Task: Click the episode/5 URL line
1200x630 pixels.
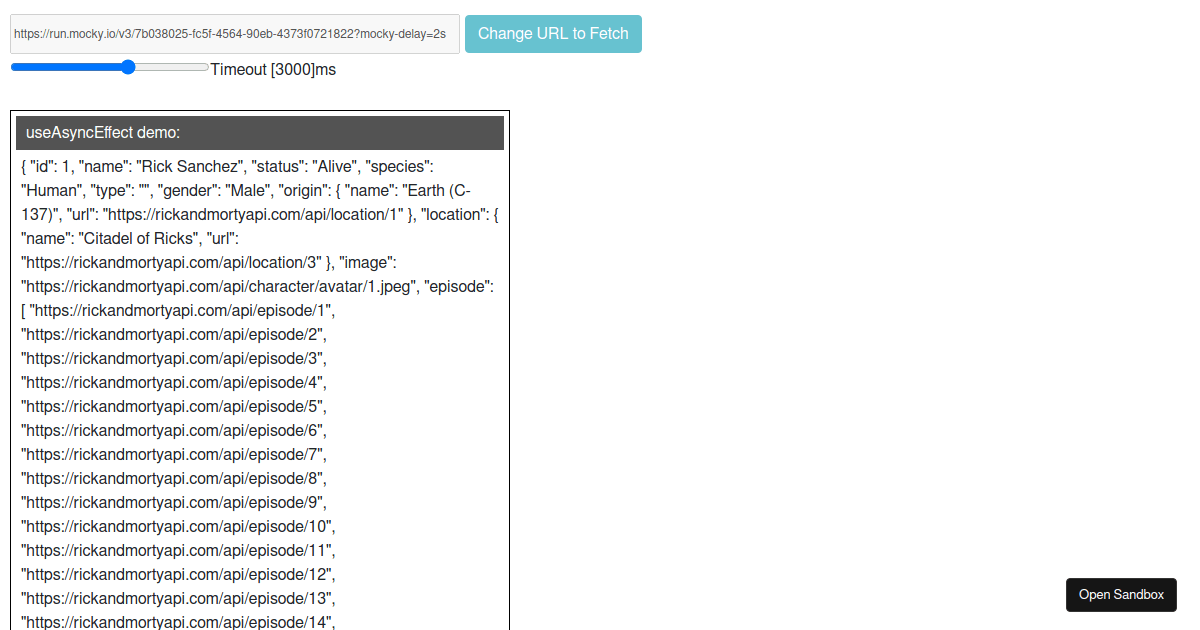Action: tap(174, 406)
